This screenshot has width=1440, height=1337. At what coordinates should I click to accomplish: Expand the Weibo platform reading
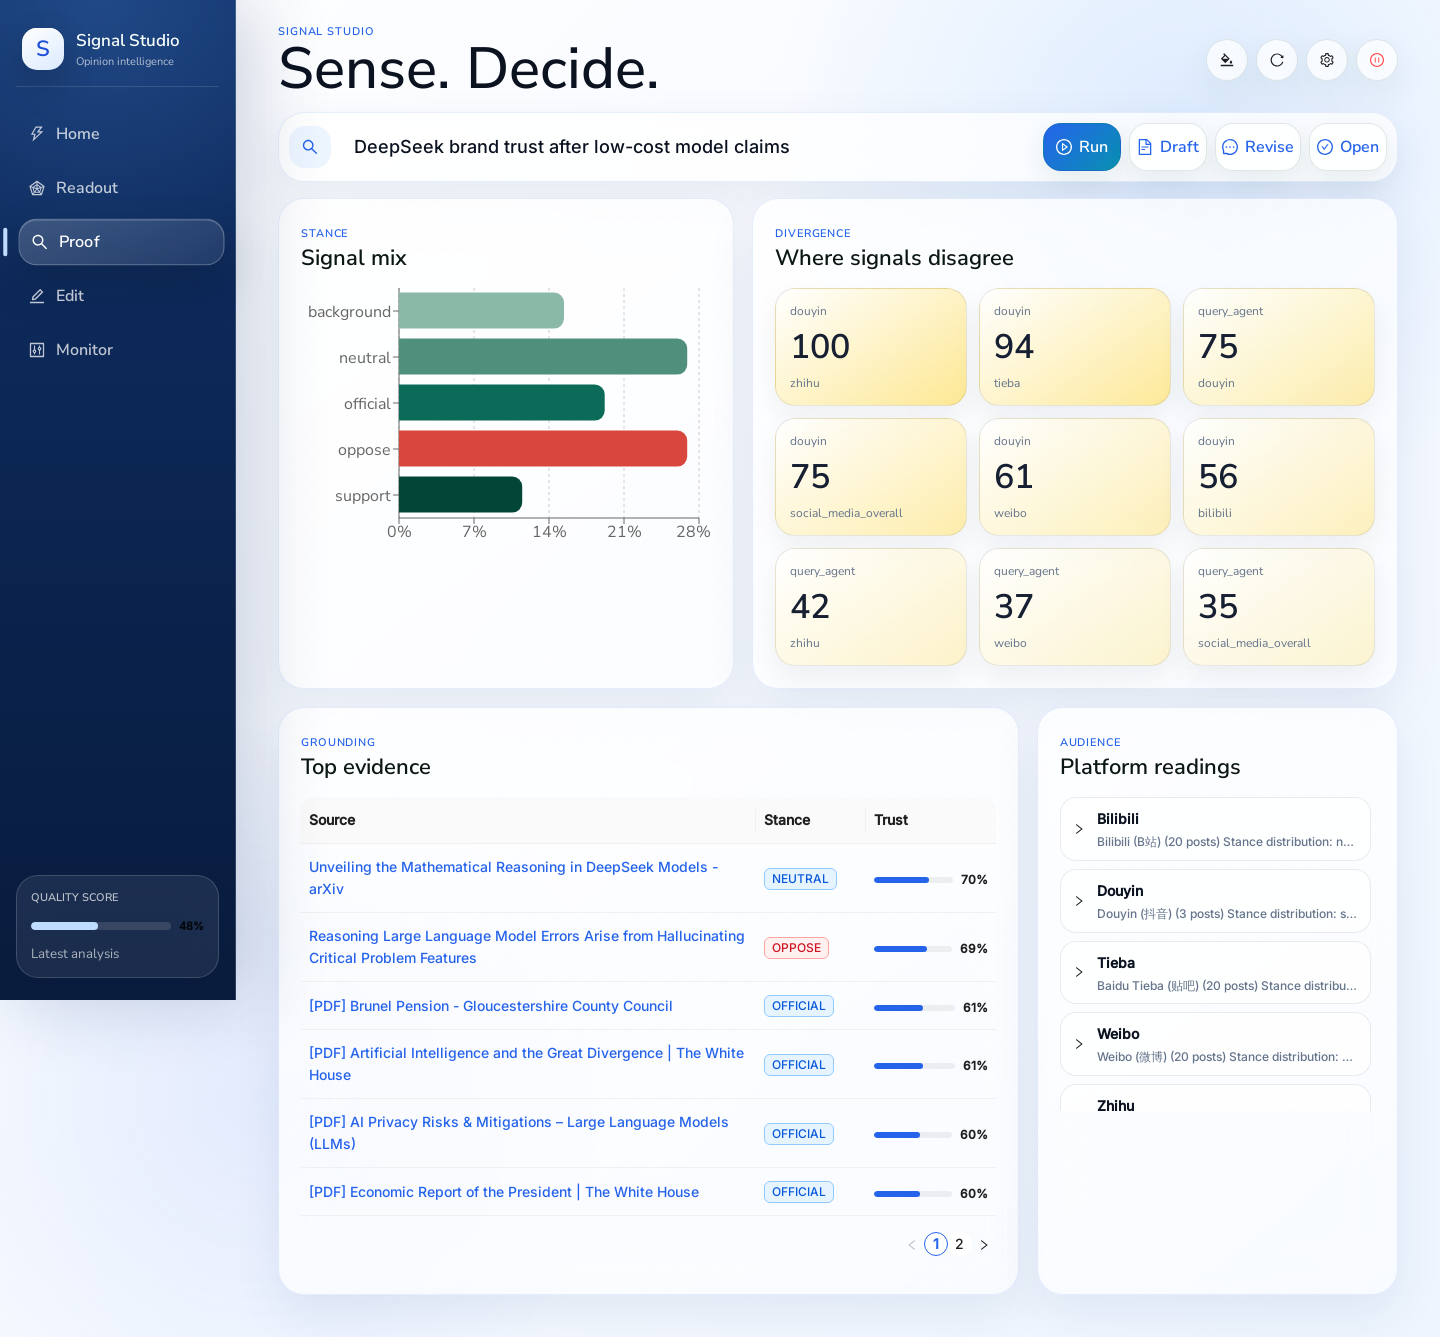pos(1215,1044)
